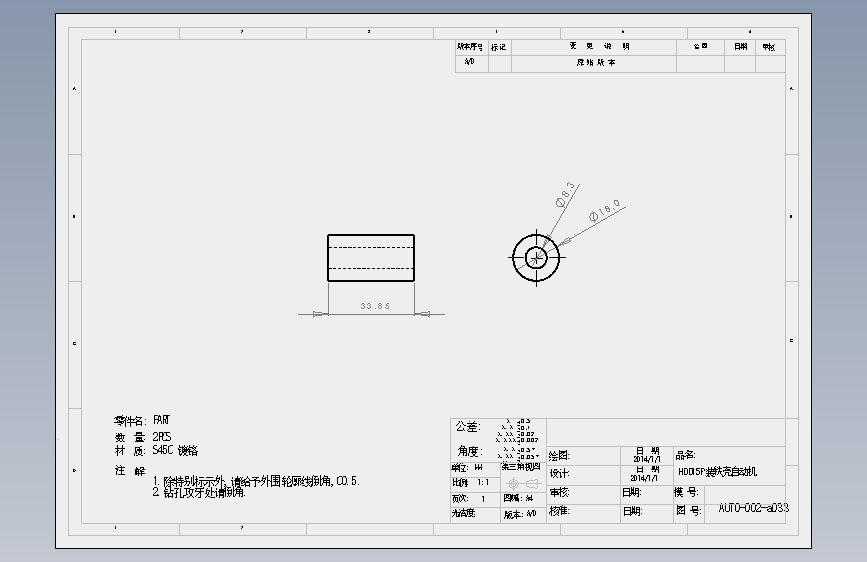The width and height of the screenshot is (867, 562).
Task: Click the 图号: label
Action: coord(688,511)
